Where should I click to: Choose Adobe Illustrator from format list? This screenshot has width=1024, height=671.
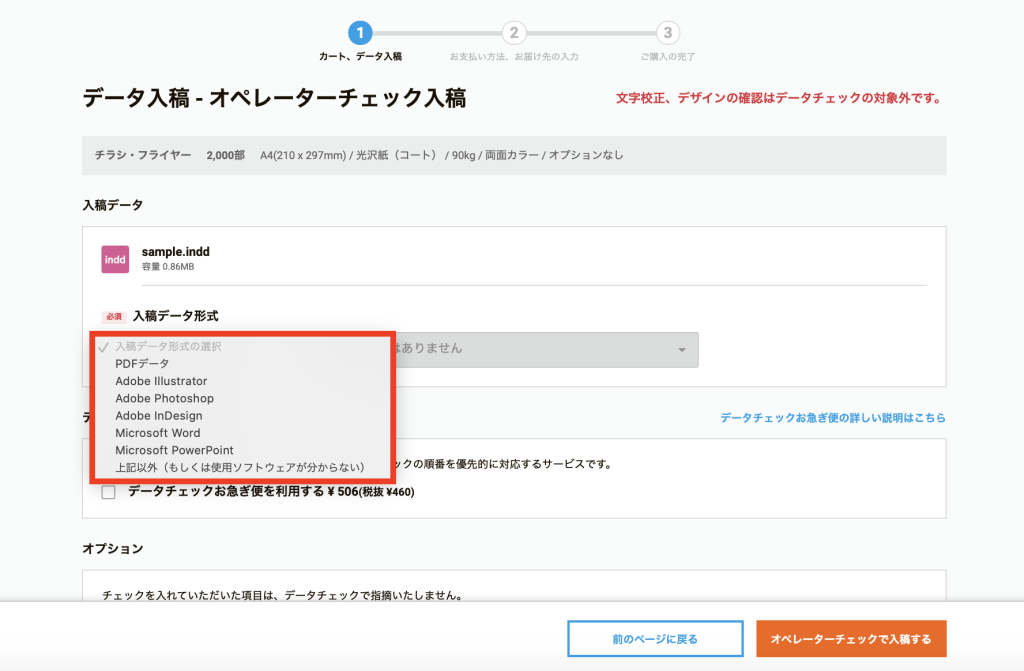(161, 381)
